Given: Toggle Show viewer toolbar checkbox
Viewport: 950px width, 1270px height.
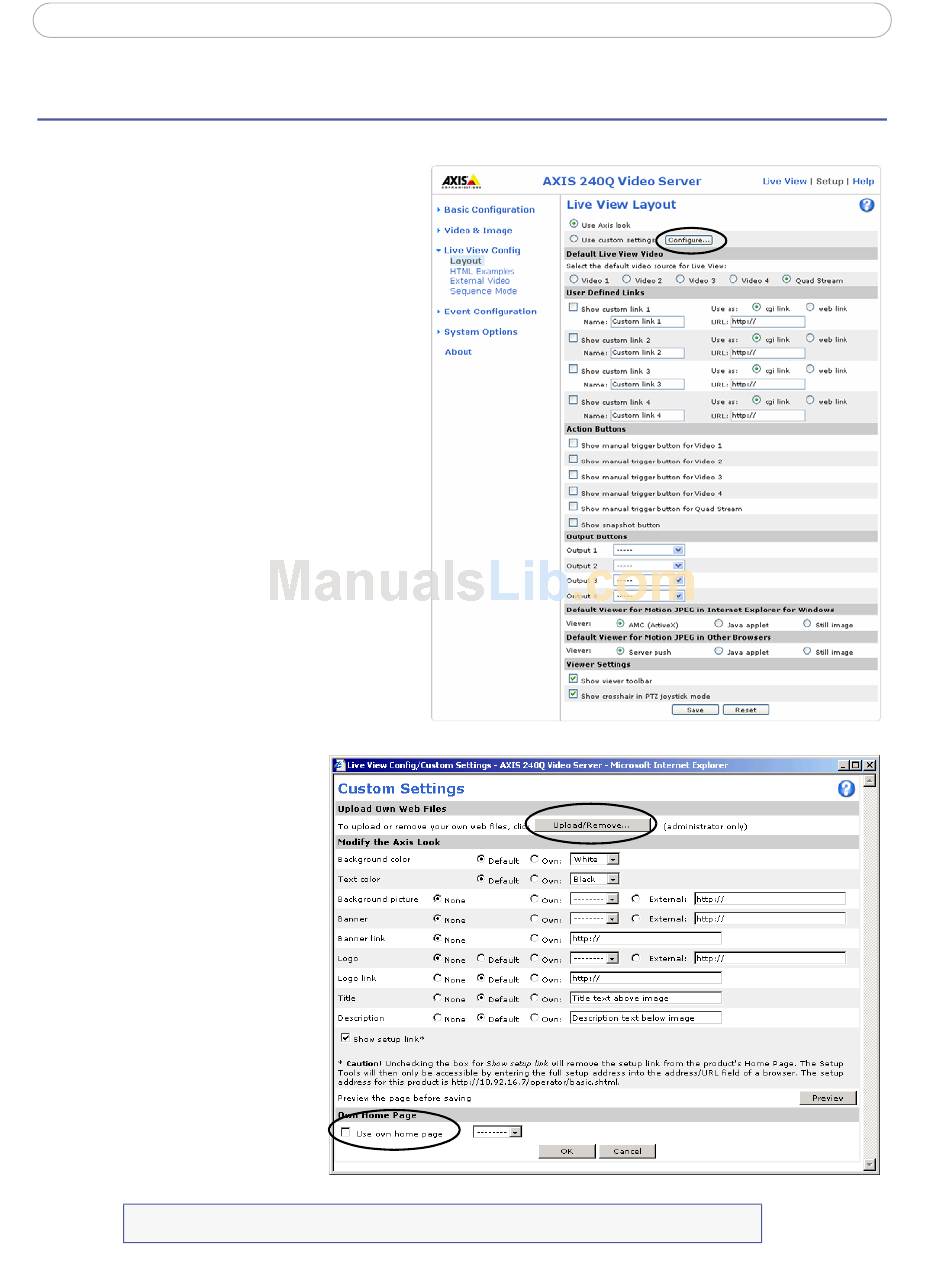Looking at the screenshot, I should click(573, 679).
